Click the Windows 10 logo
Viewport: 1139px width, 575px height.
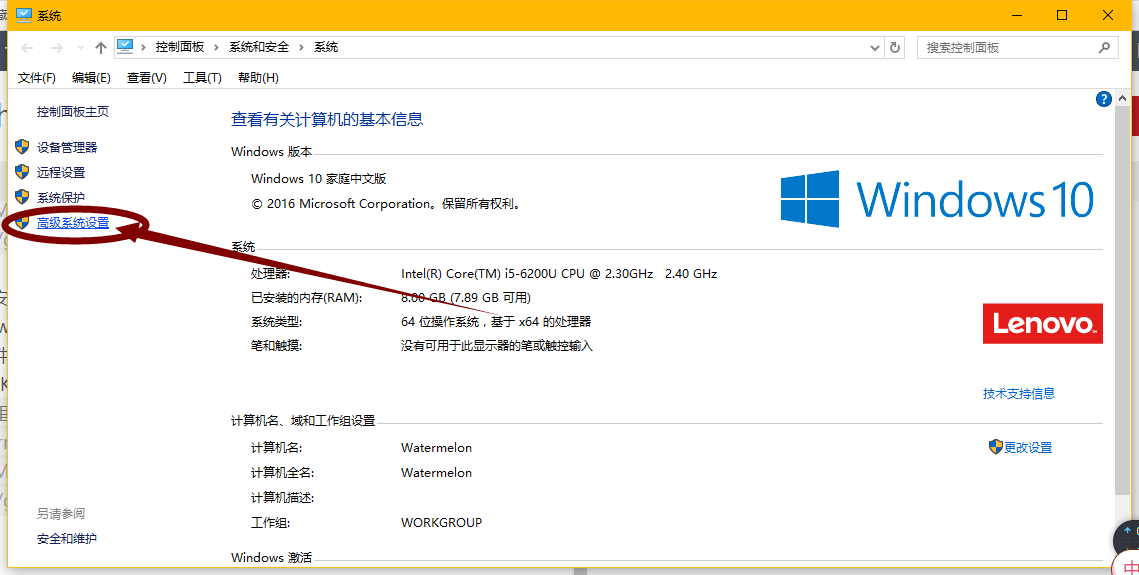pyautogui.click(x=938, y=198)
